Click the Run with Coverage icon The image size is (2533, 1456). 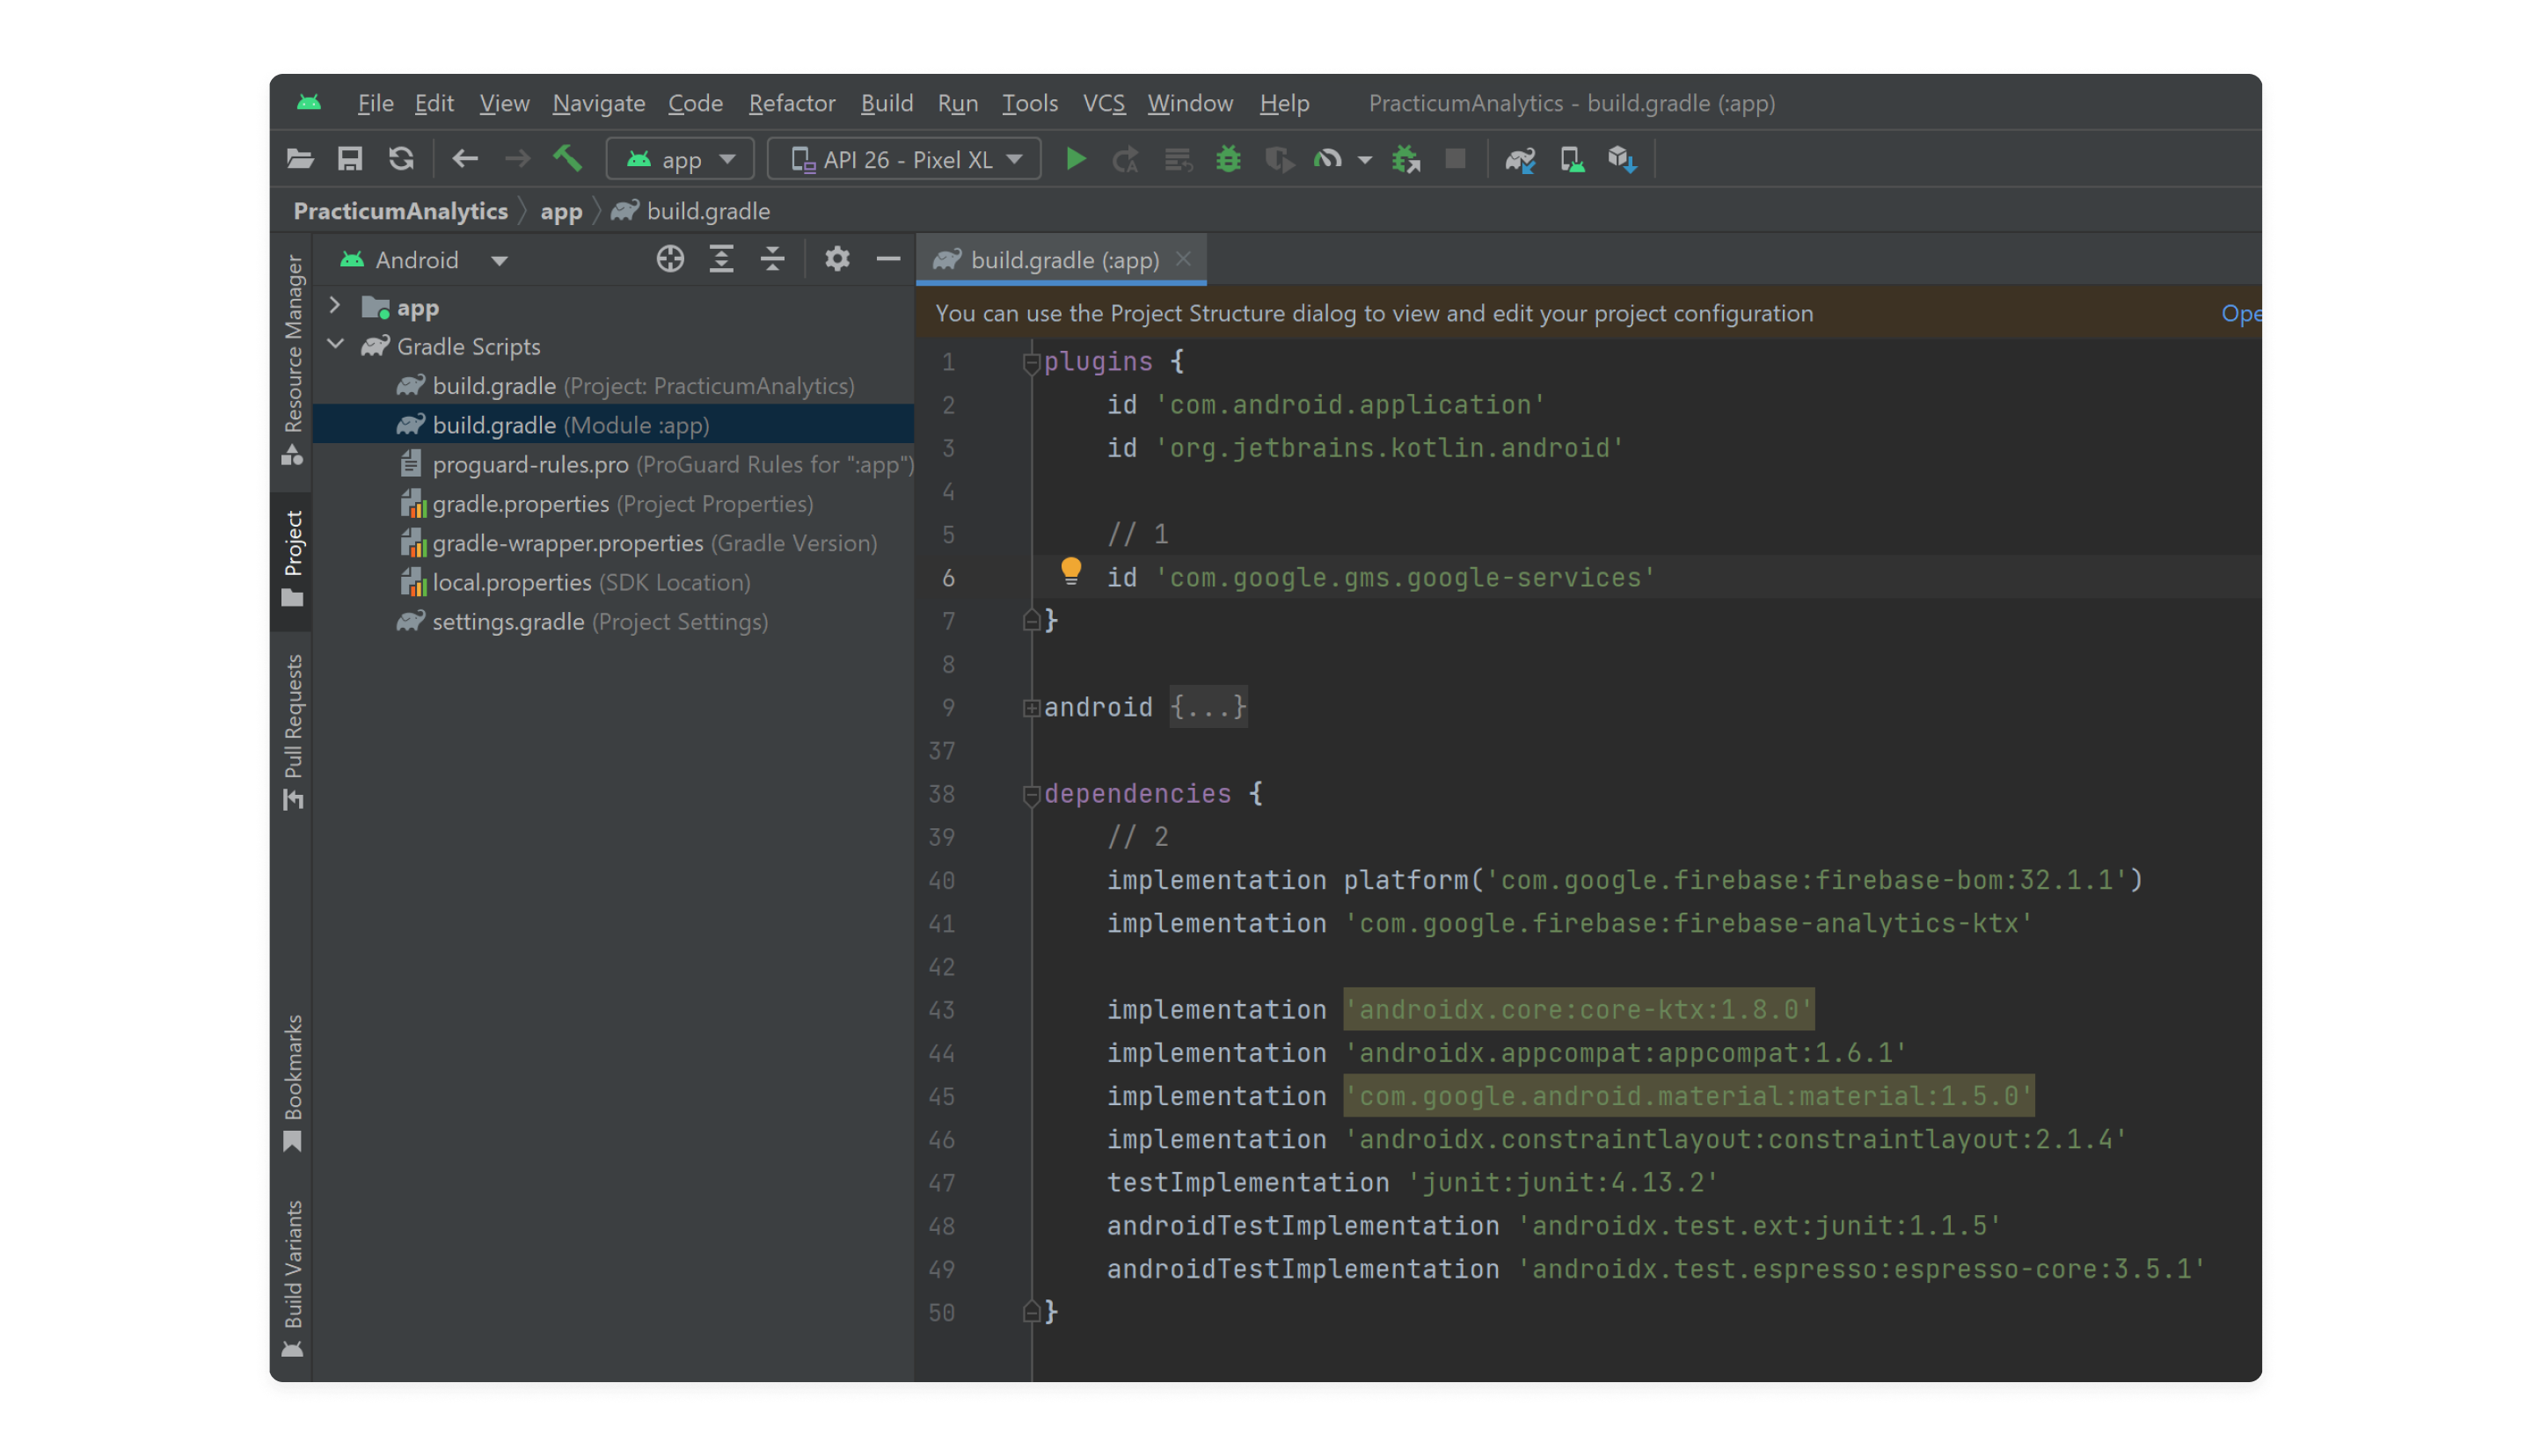pyautogui.click(x=1279, y=160)
